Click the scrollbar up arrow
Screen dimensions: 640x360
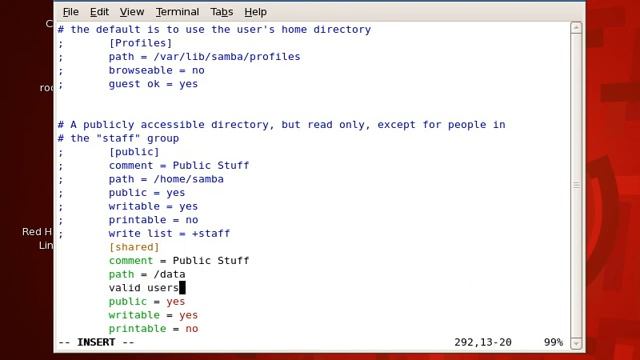tap(576, 28)
